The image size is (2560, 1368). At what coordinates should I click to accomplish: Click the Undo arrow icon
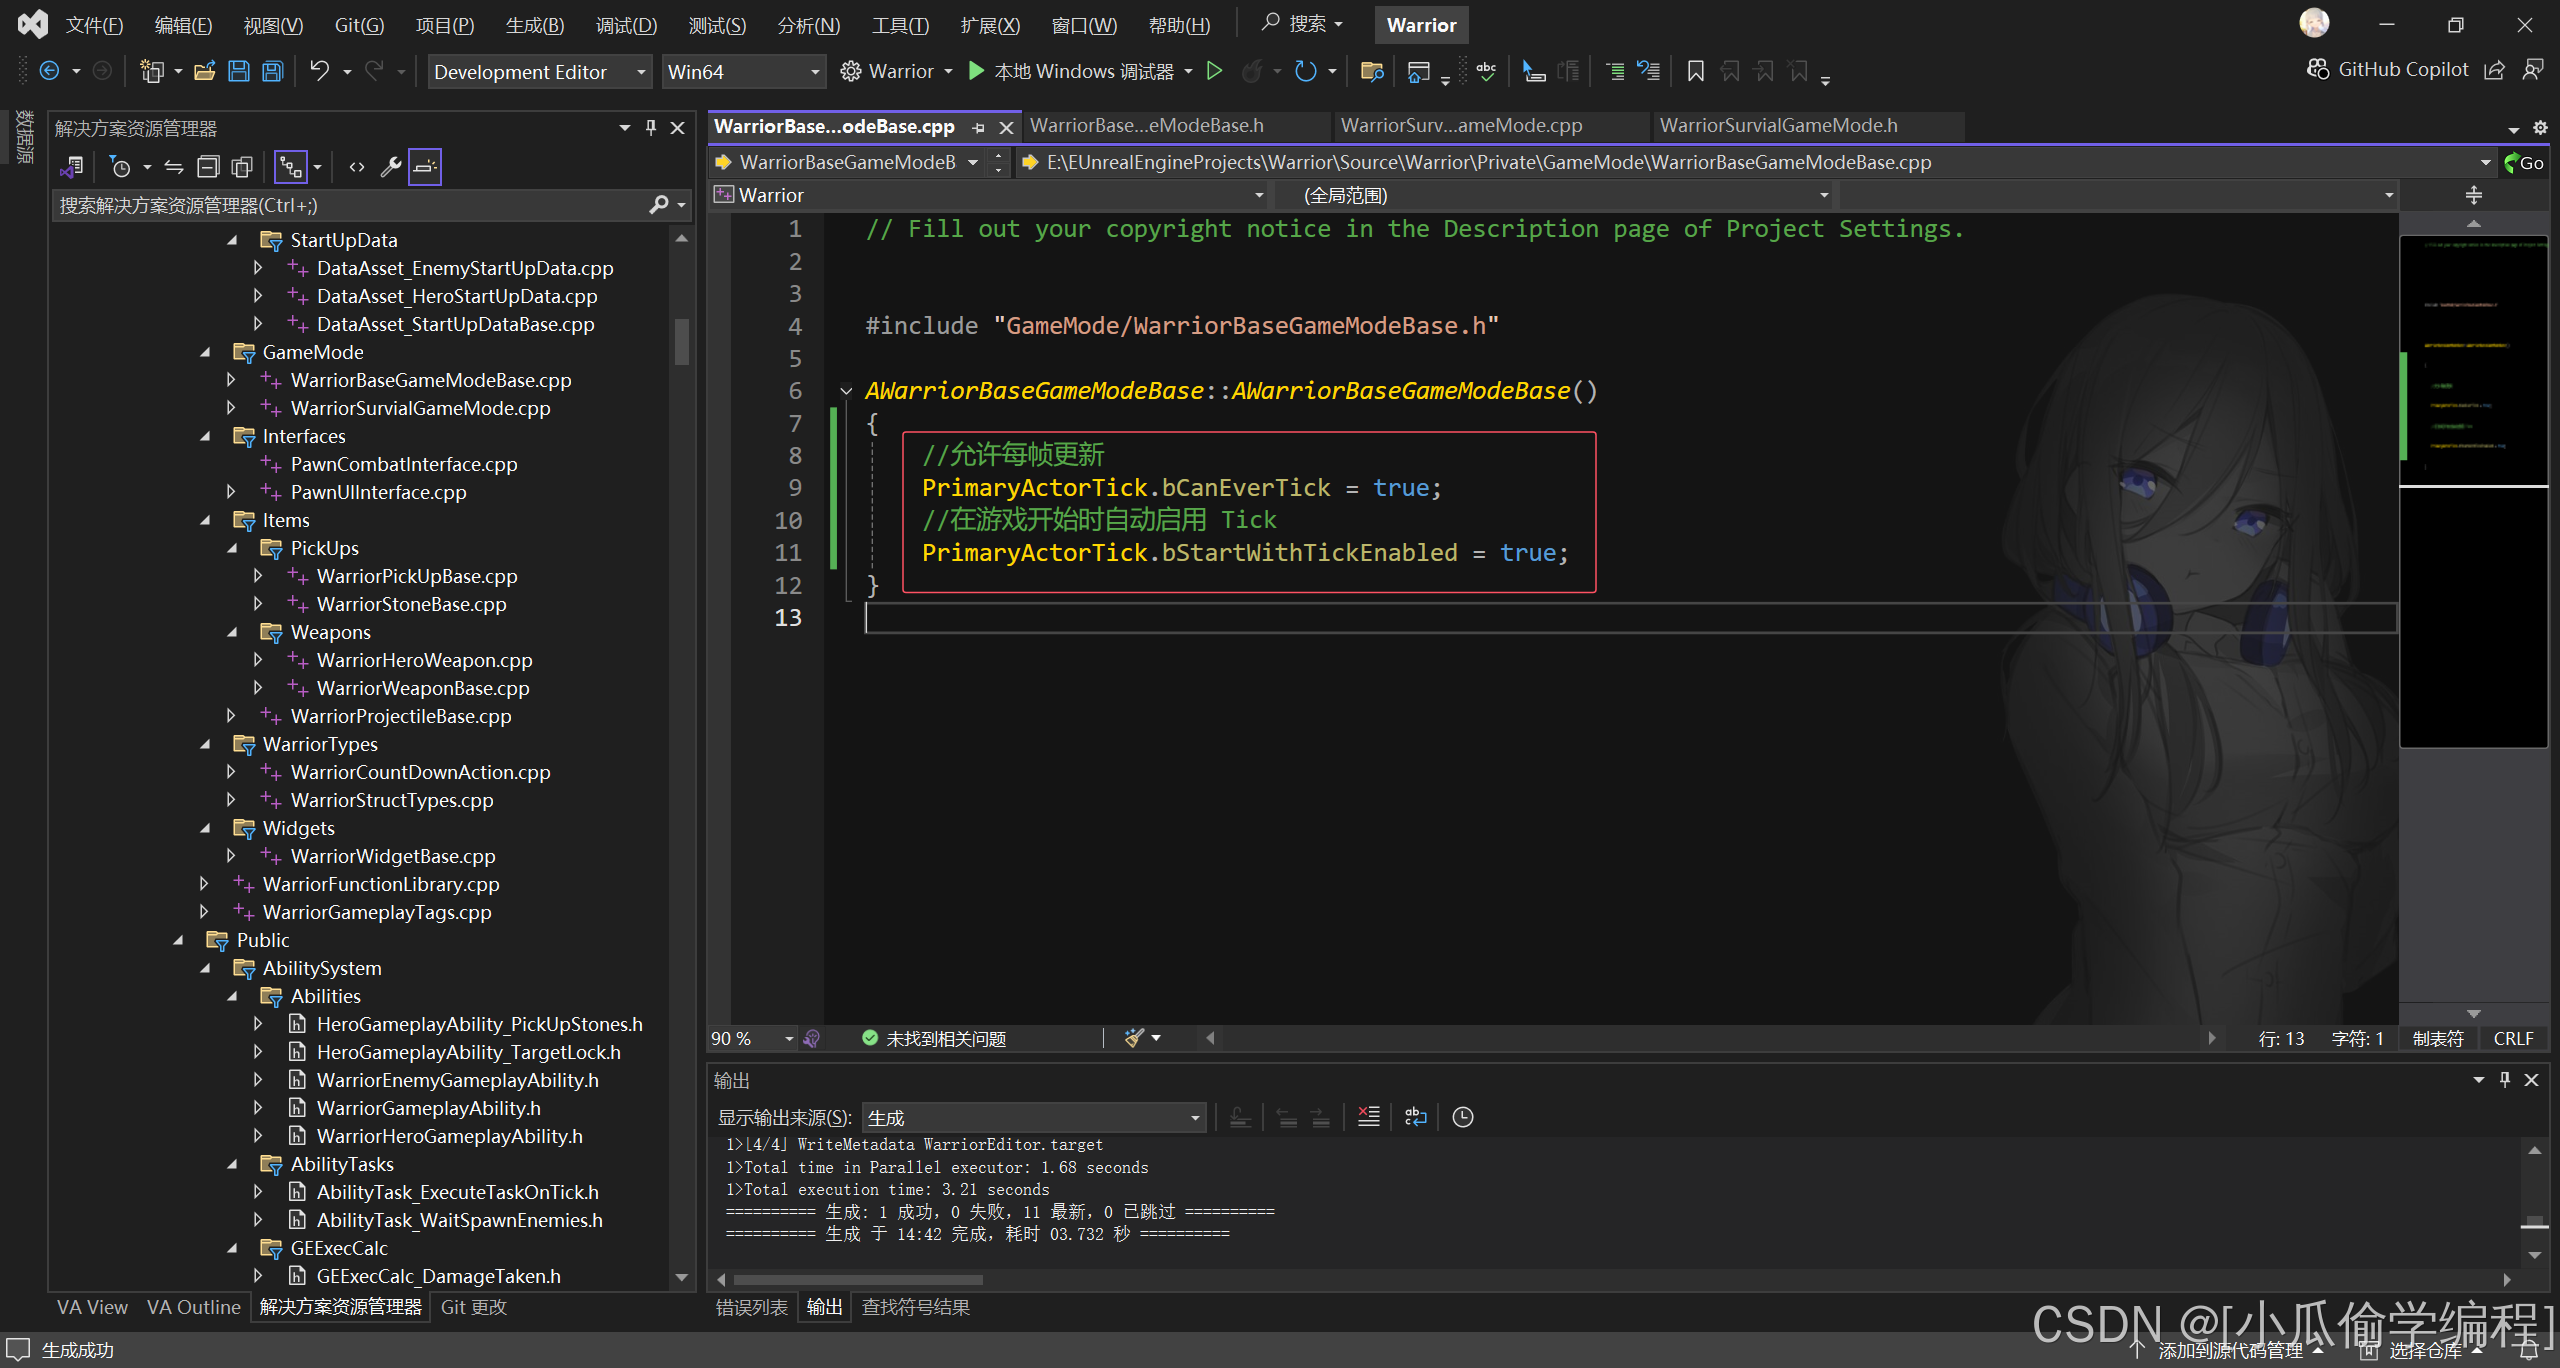tap(319, 71)
